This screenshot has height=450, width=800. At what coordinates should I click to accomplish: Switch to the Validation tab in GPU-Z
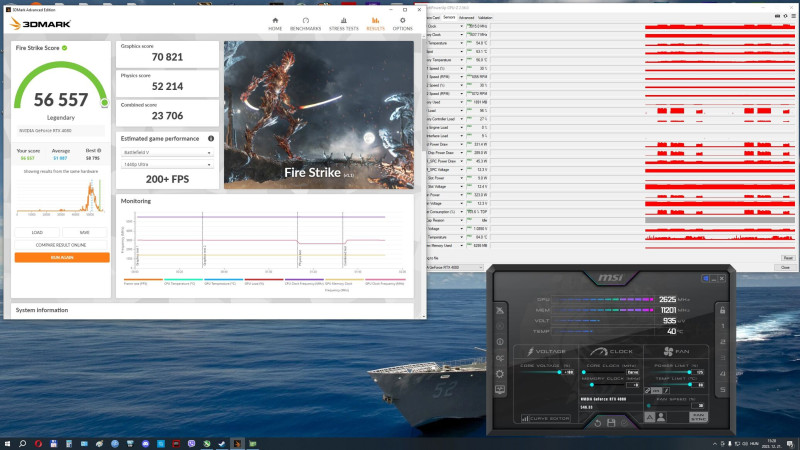[x=485, y=17]
